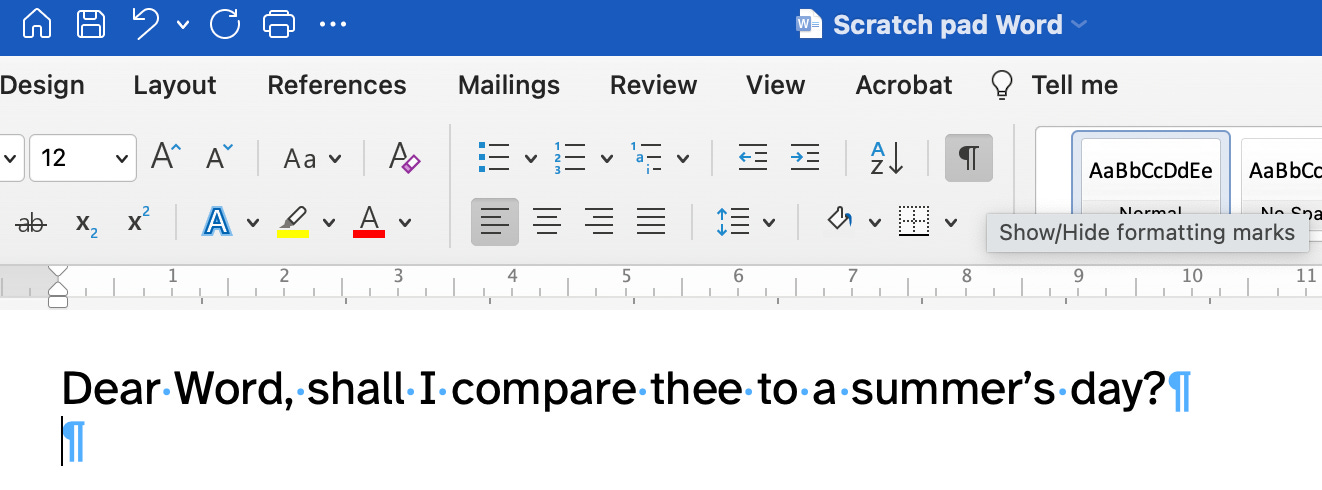The height and width of the screenshot is (490, 1322).
Task: Toggle superscript formatting
Action: (x=139, y=221)
